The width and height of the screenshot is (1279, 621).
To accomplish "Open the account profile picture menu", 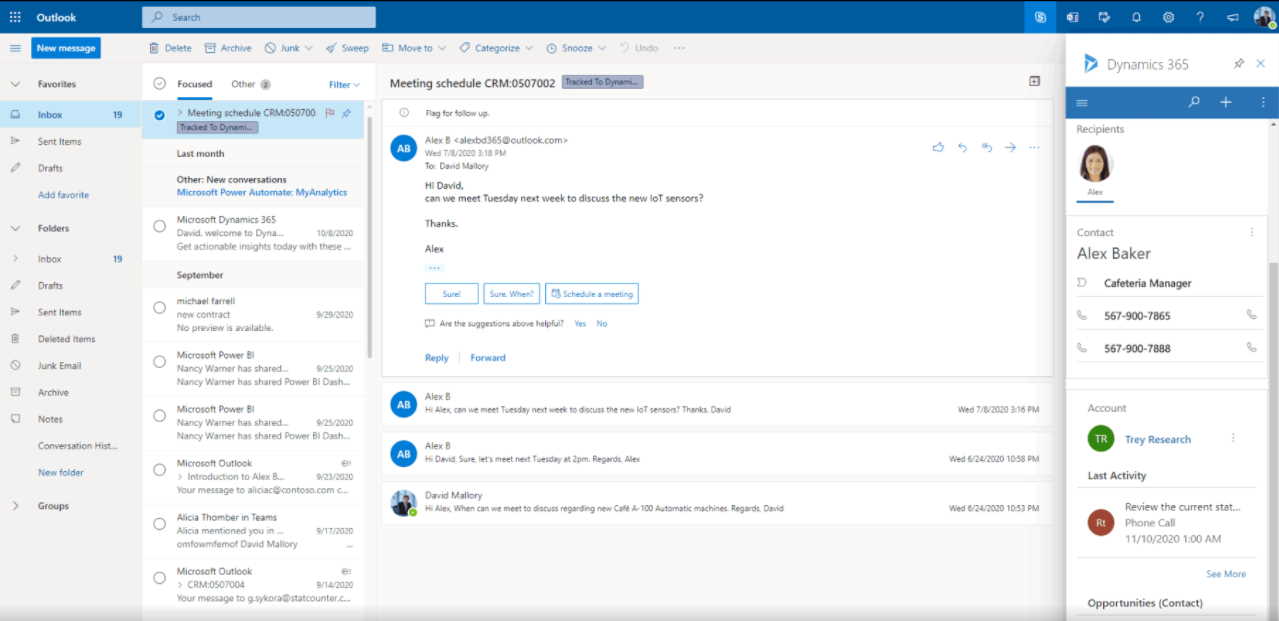I will [1264, 17].
